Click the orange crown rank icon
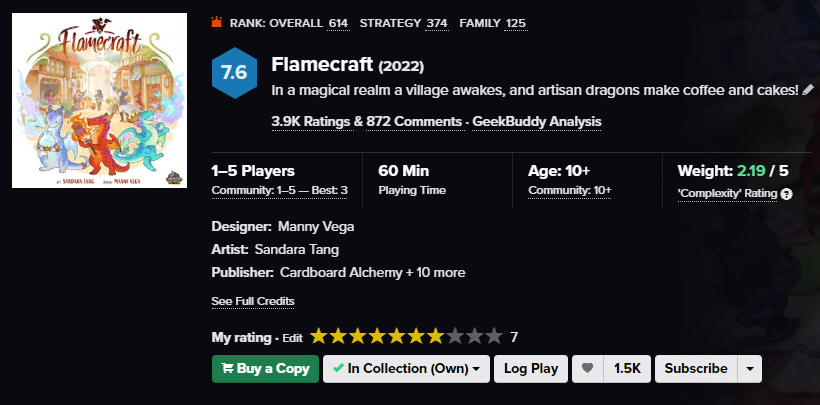 click(x=217, y=22)
